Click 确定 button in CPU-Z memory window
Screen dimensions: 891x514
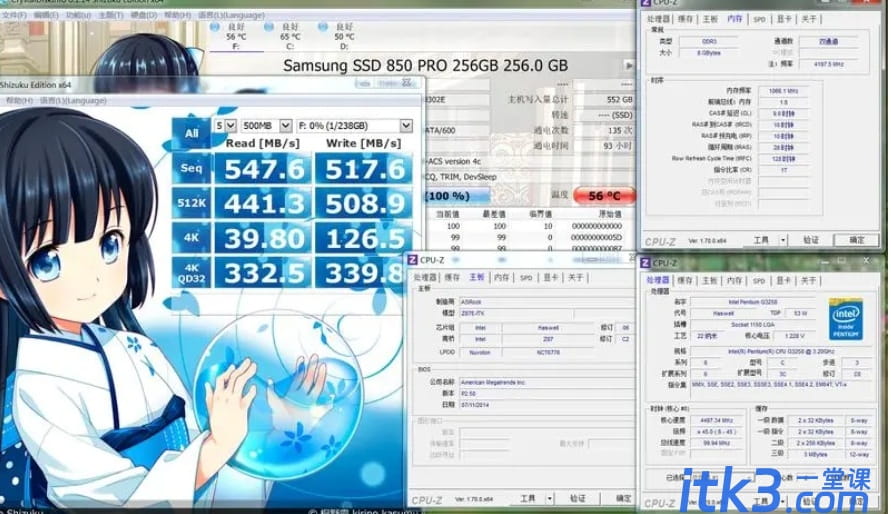pos(857,240)
